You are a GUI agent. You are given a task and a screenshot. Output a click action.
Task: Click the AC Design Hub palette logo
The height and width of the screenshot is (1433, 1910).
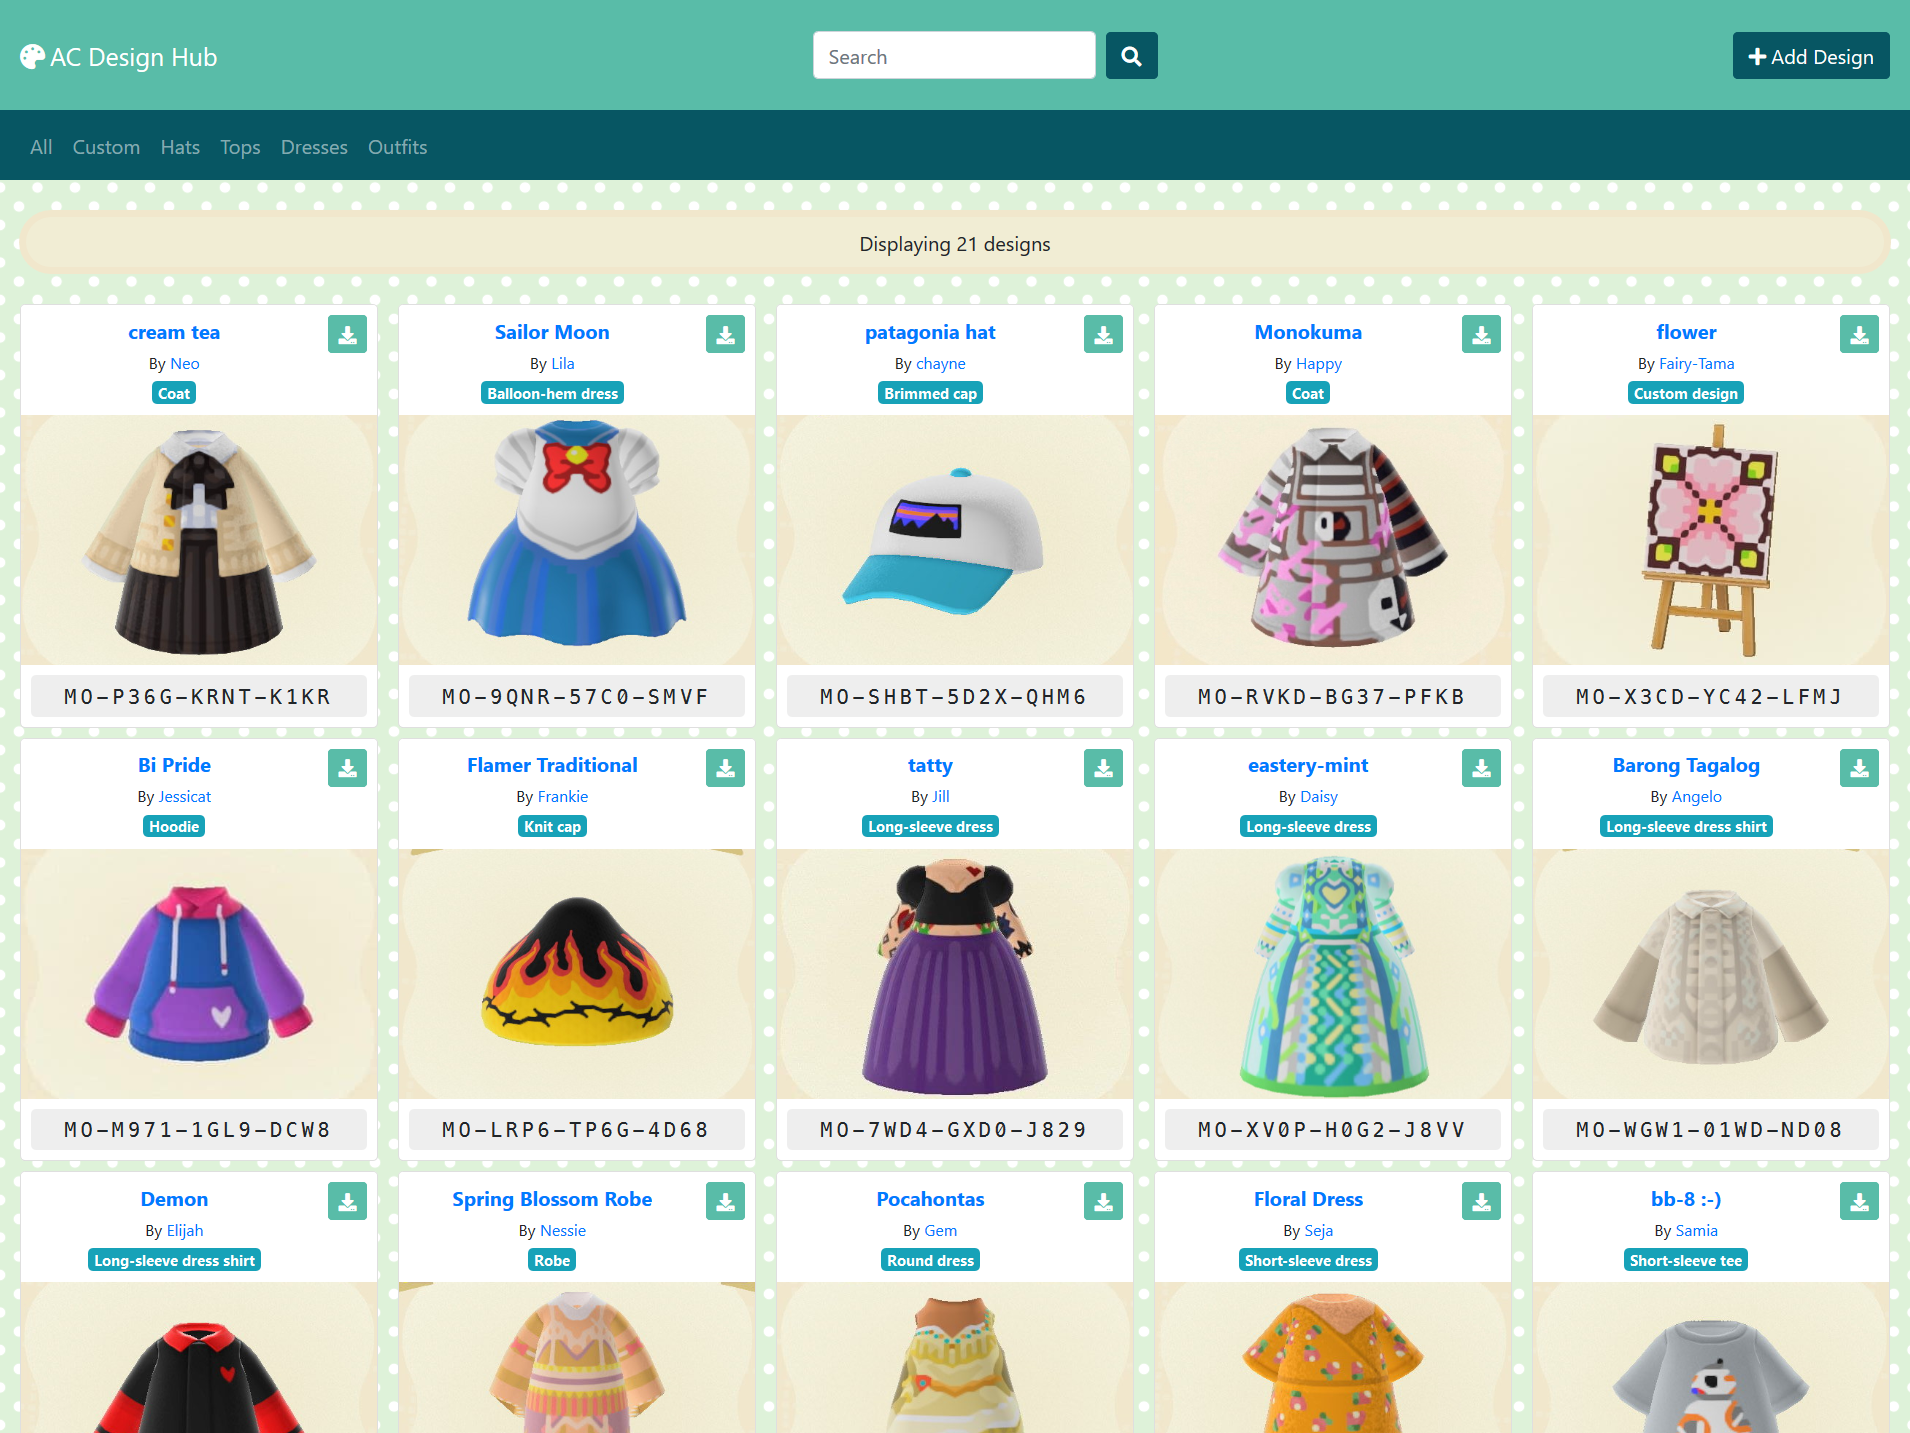pyautogui.click(x=118, y=57)
